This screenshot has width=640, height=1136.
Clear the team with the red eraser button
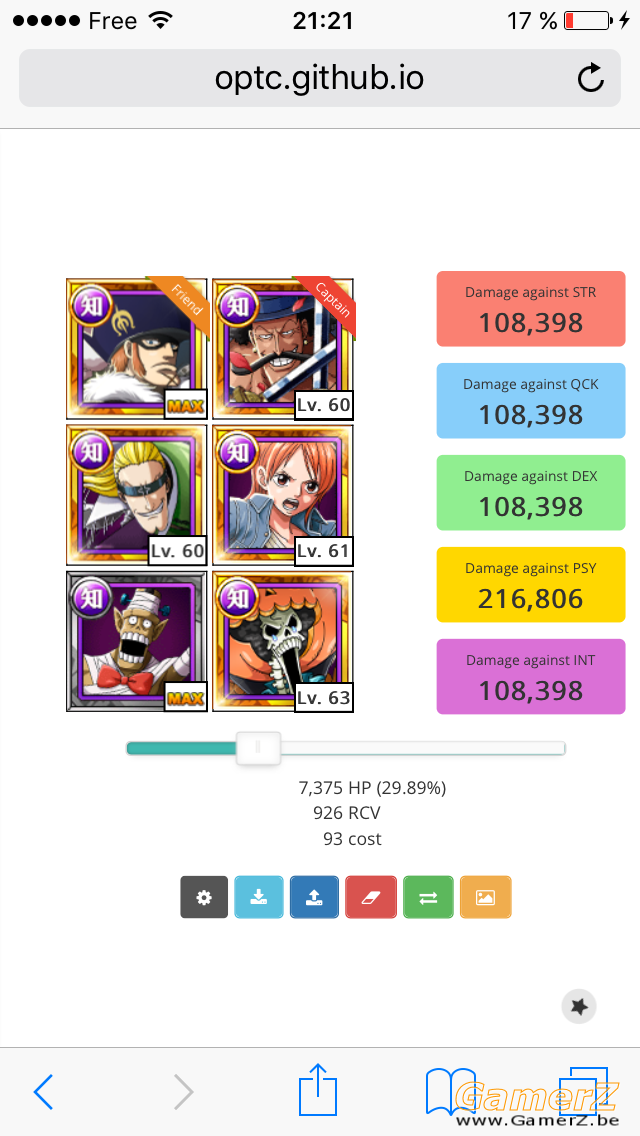pos(371,897)
